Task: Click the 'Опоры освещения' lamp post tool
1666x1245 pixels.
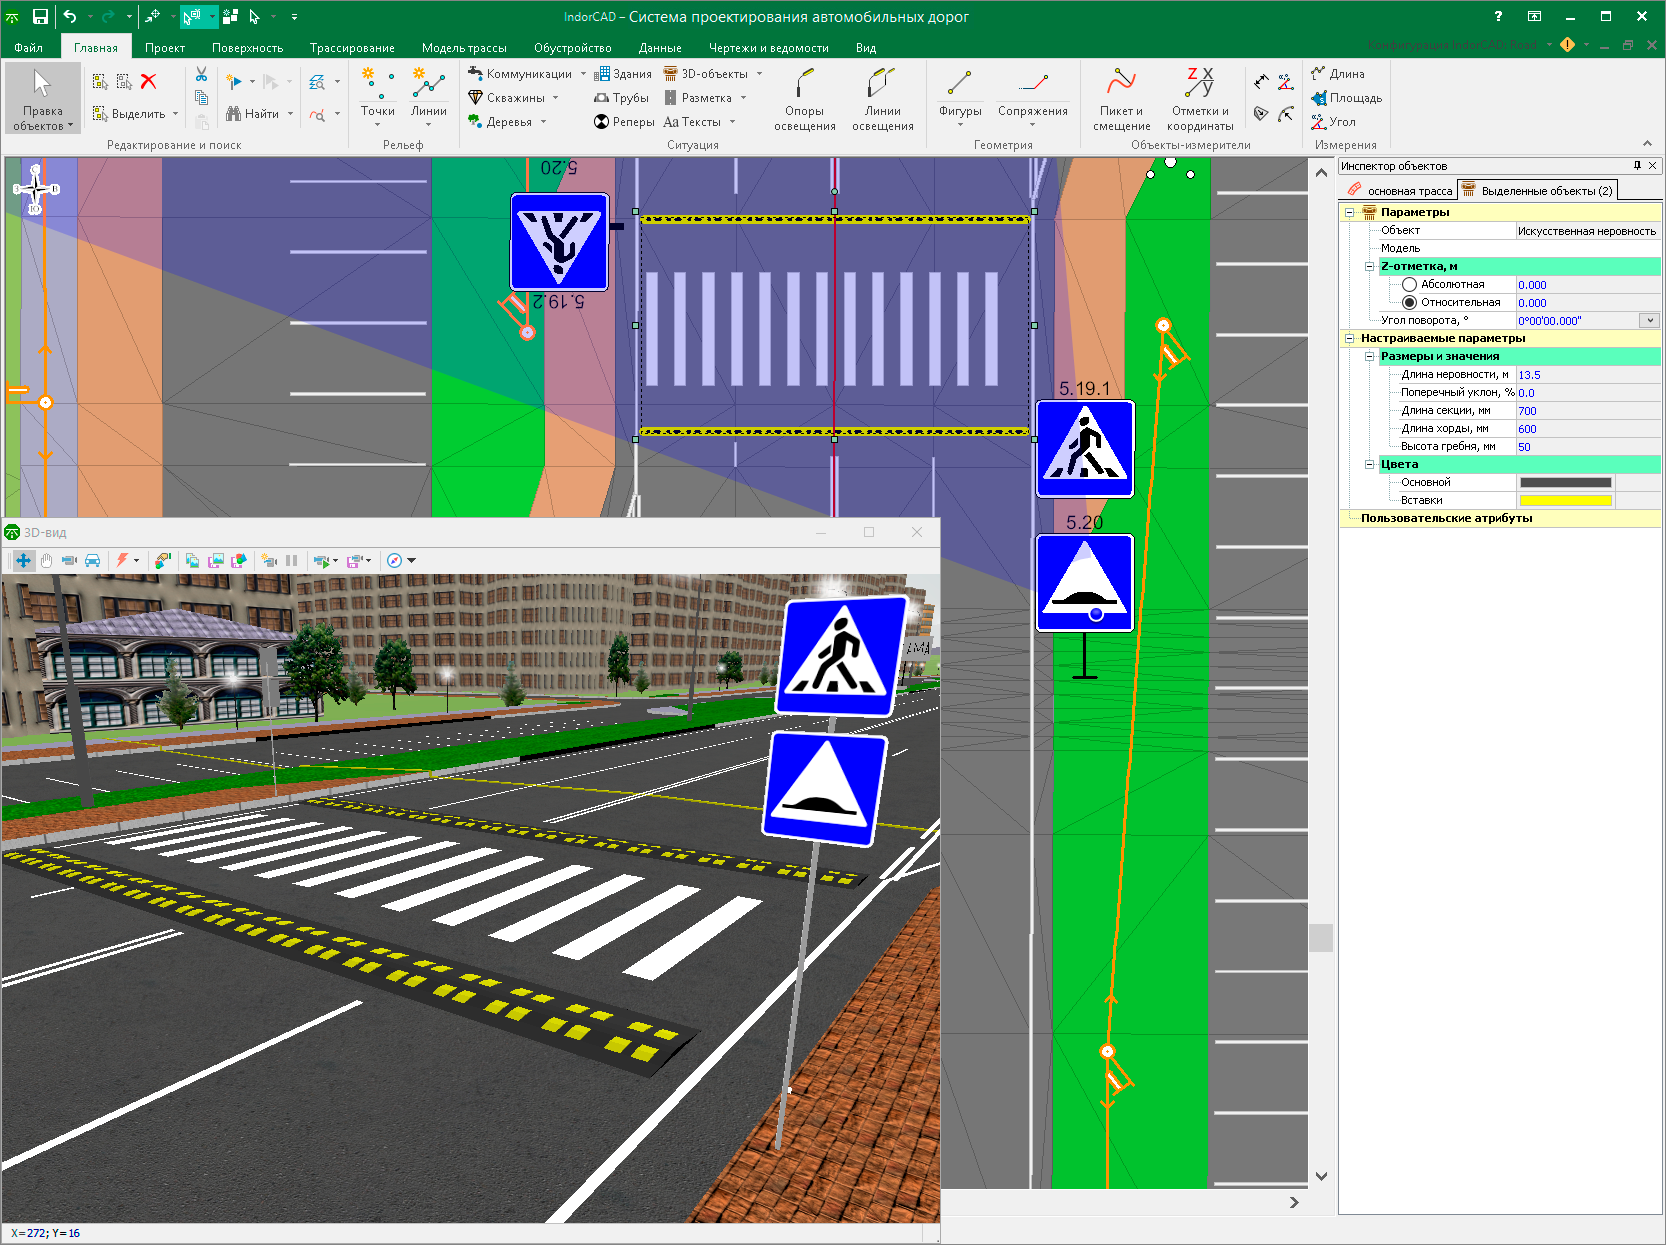Action: tap(804, 98)
